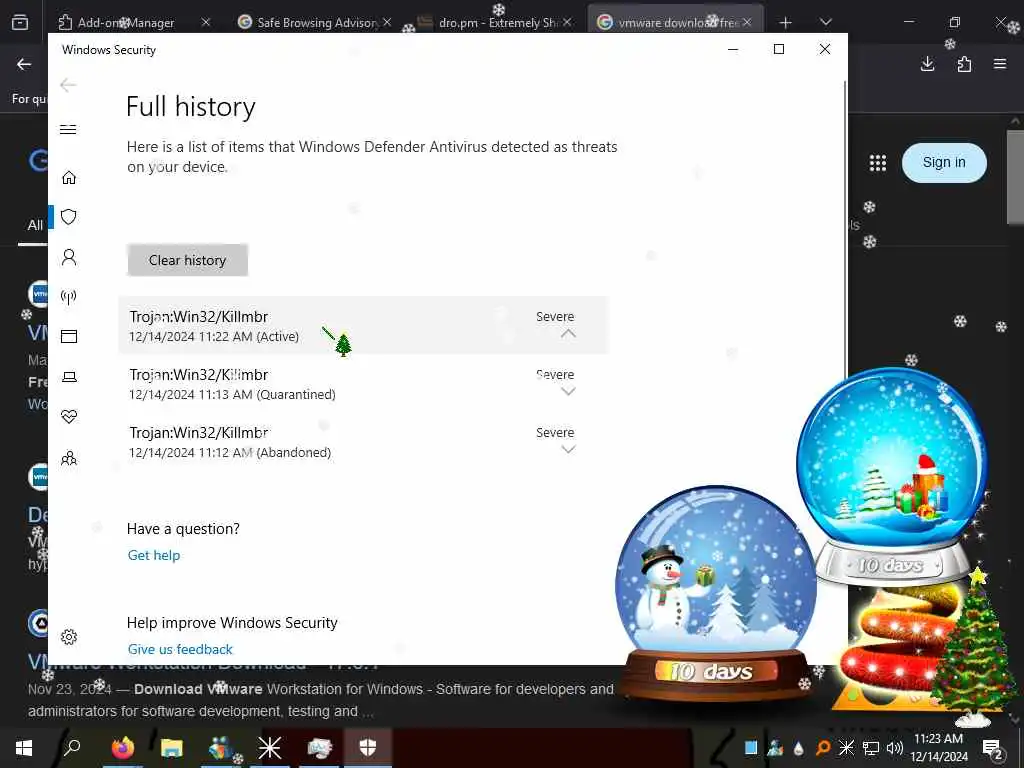Open taskbar search magnifier
1024x768 pixels.
(72, 748)
